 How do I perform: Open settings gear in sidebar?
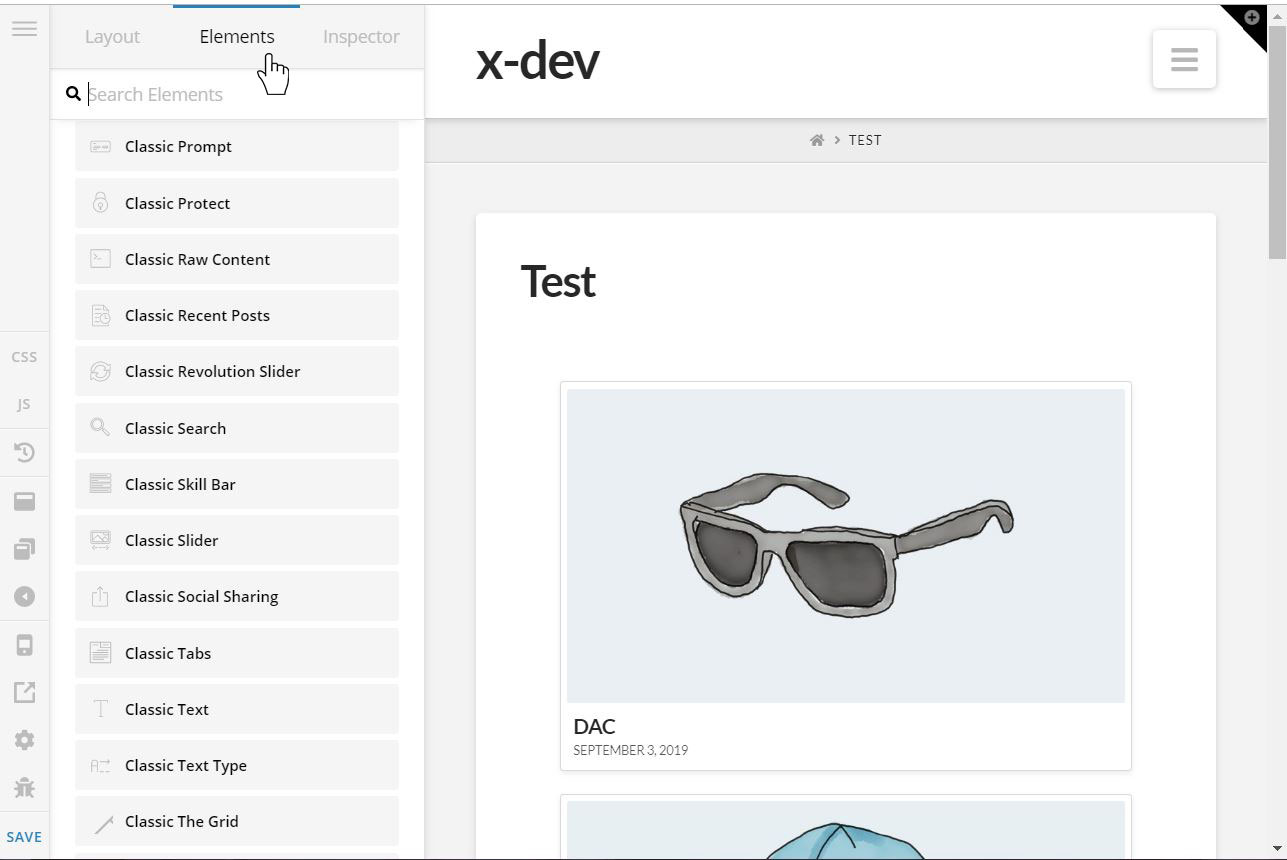[24, 740]
